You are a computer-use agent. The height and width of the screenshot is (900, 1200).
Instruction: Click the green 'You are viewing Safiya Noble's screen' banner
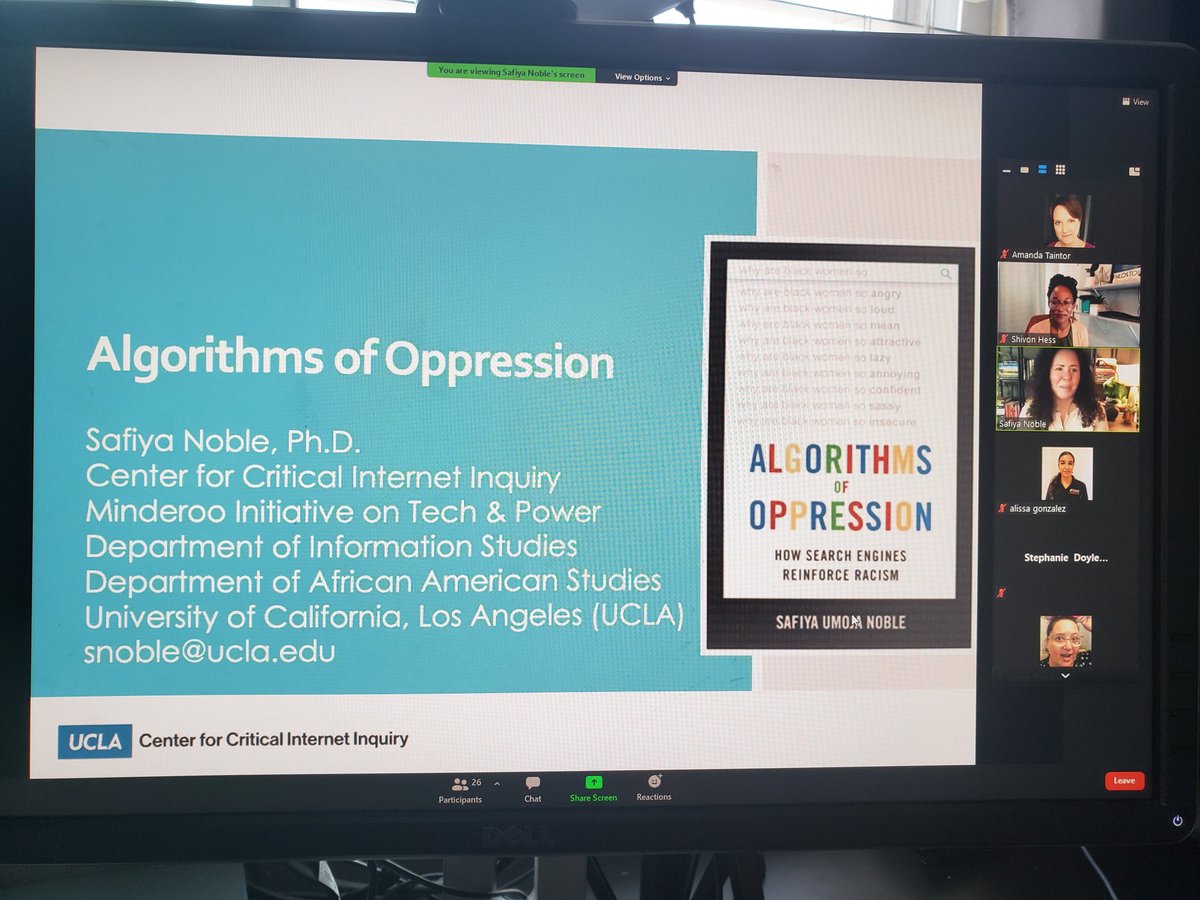512,74
